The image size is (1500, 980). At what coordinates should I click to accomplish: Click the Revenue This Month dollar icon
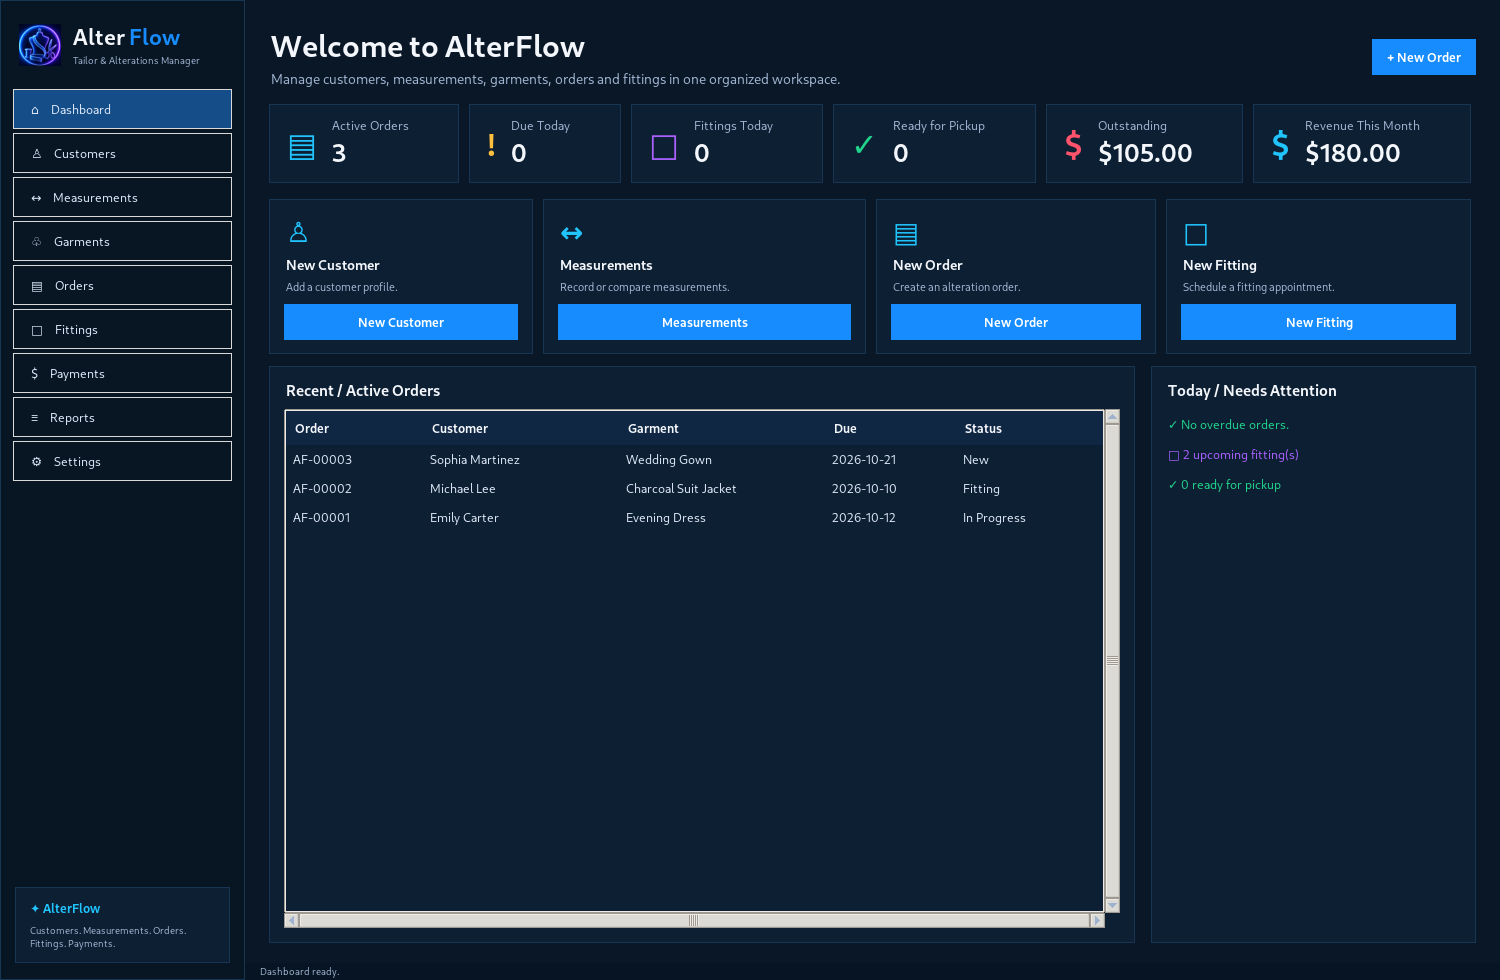pos(1280,145)
